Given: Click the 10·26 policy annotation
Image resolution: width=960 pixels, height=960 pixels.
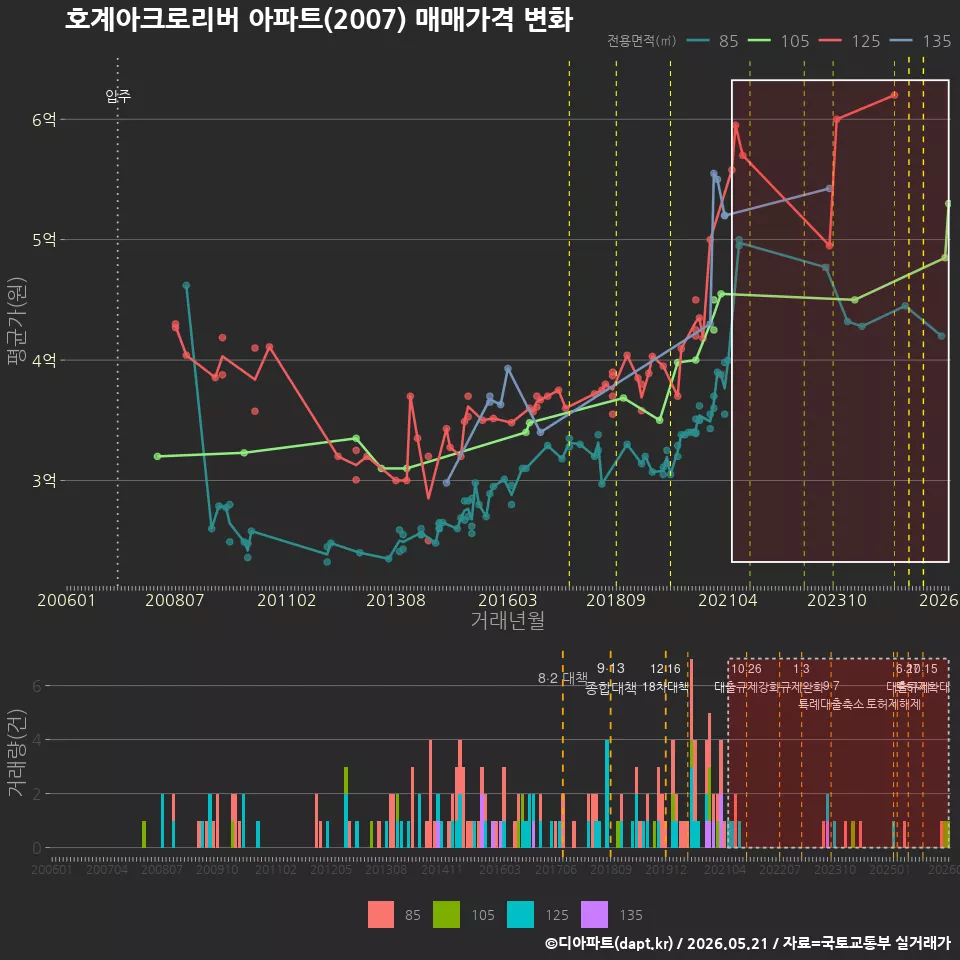Looking at the screenshot, I should click(746, 669).
